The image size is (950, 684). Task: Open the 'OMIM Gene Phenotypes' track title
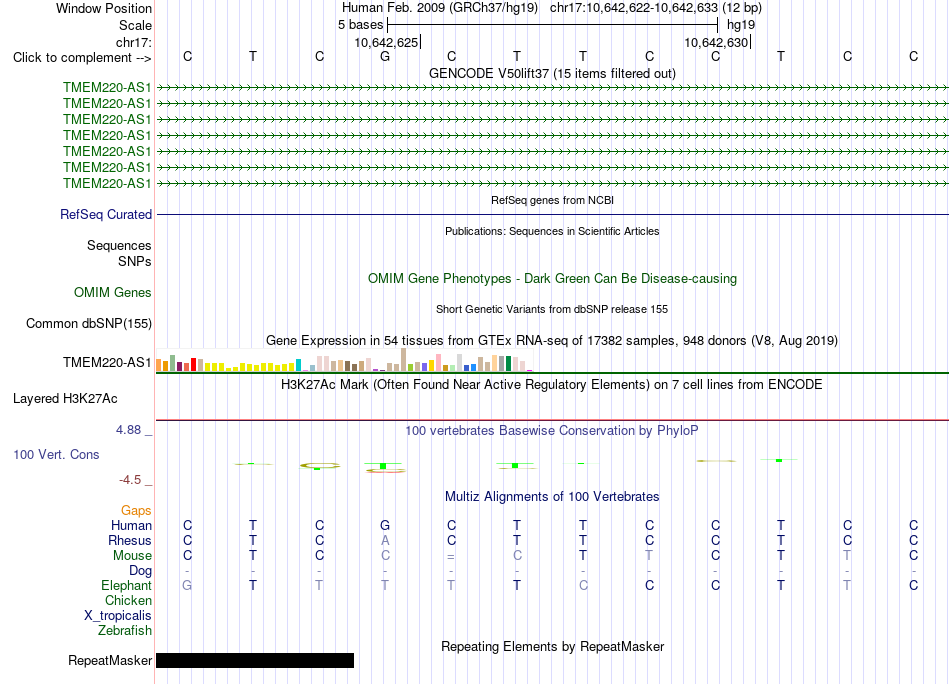tap(552, 279)
